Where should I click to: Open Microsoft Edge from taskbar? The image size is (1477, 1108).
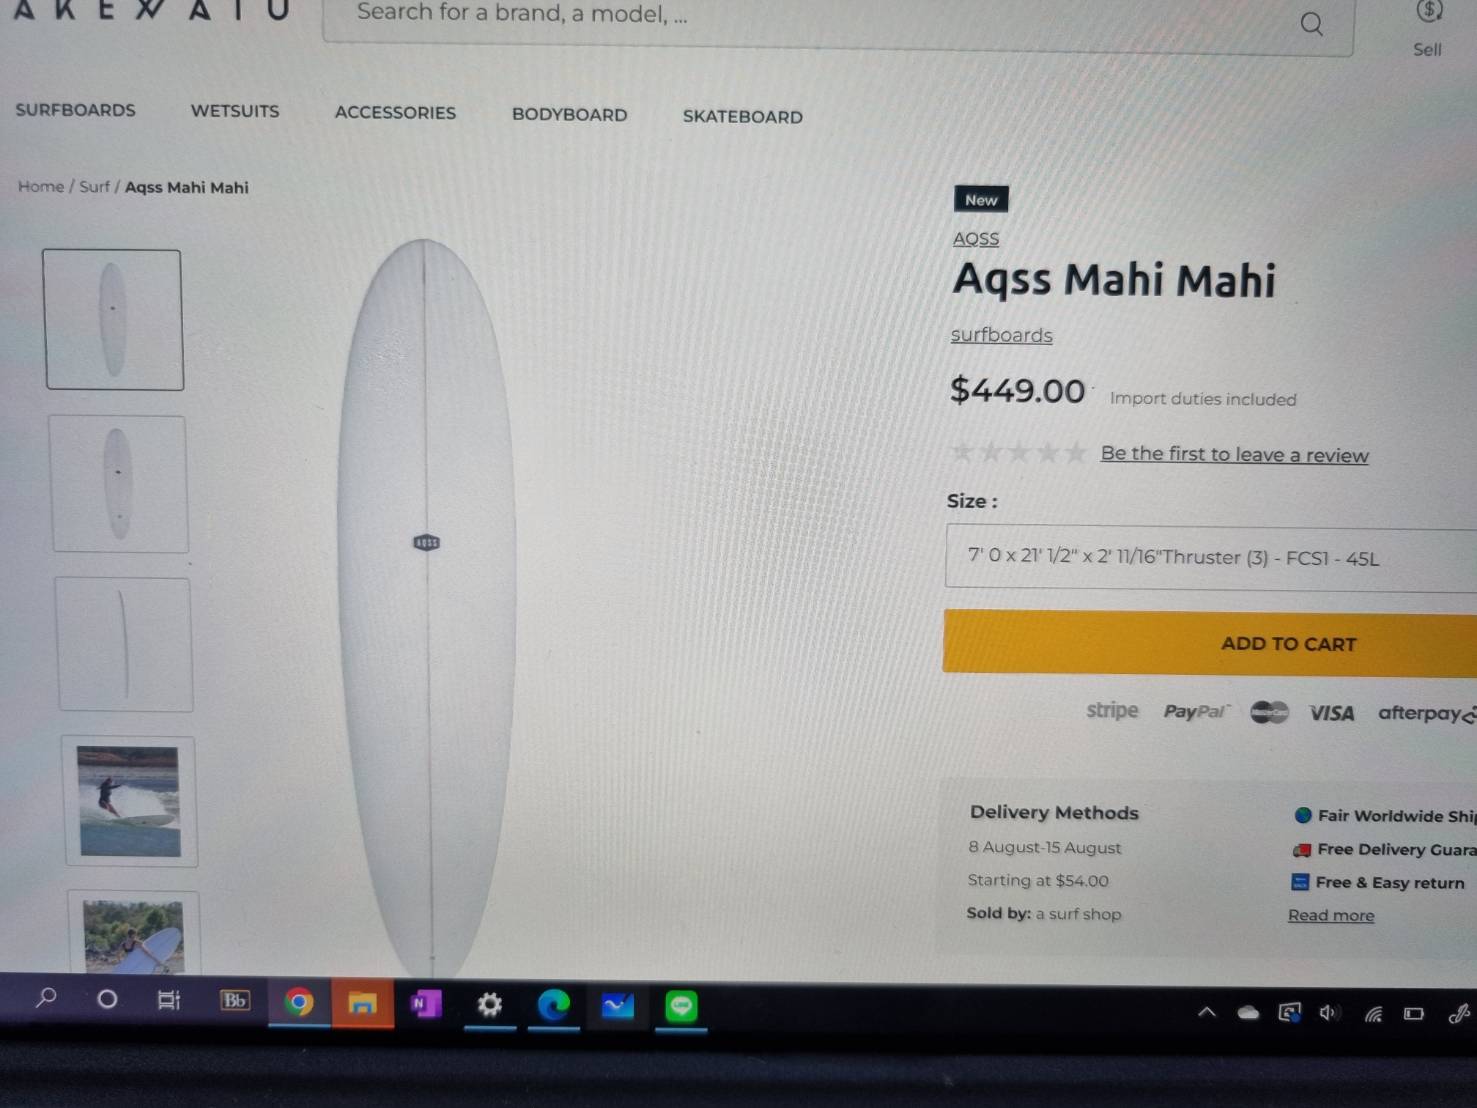click(x=553, y=1005)
